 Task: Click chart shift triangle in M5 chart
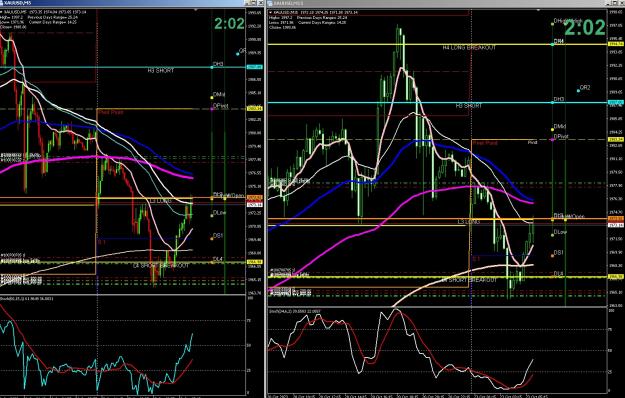pos(195,10)
